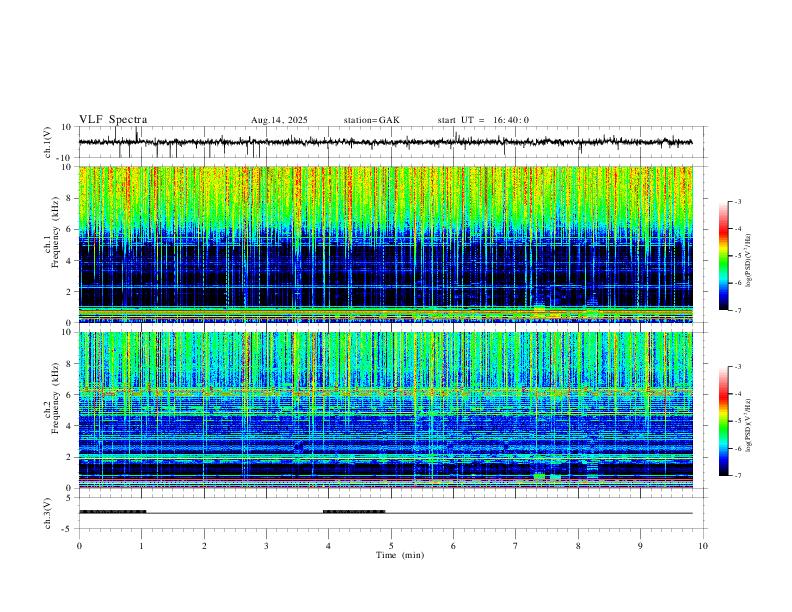Viewport: 792px width, 612px height.
Task: Click the "-7" label on ch.2 colorbar
Action: (737, 476)
